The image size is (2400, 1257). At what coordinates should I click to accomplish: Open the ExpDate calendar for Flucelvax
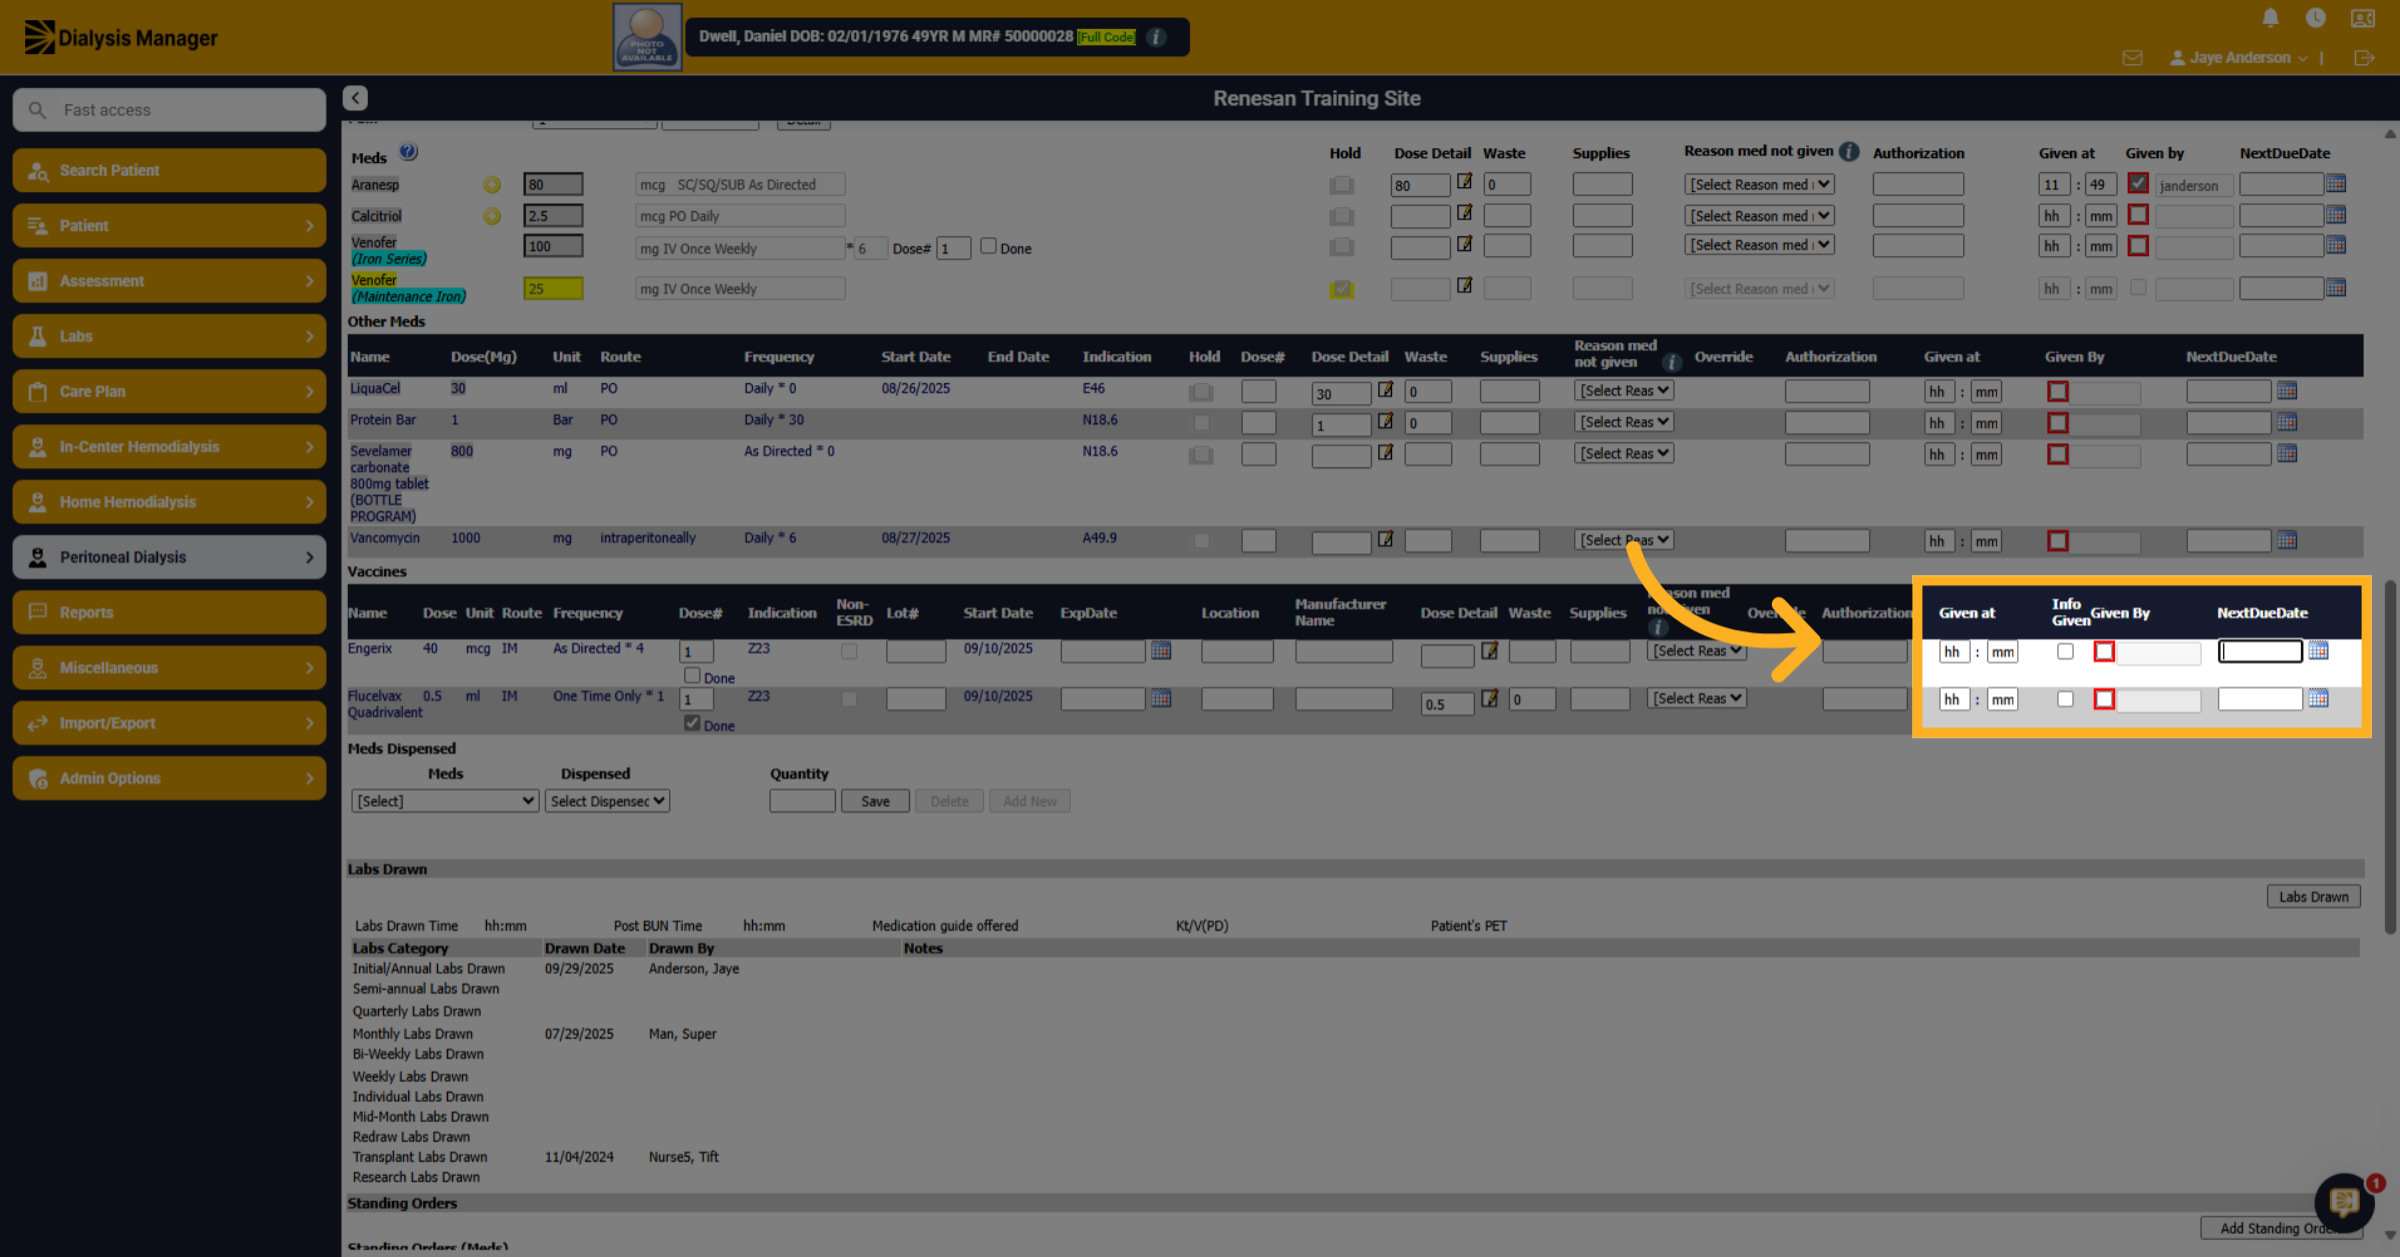[1160, 698]
